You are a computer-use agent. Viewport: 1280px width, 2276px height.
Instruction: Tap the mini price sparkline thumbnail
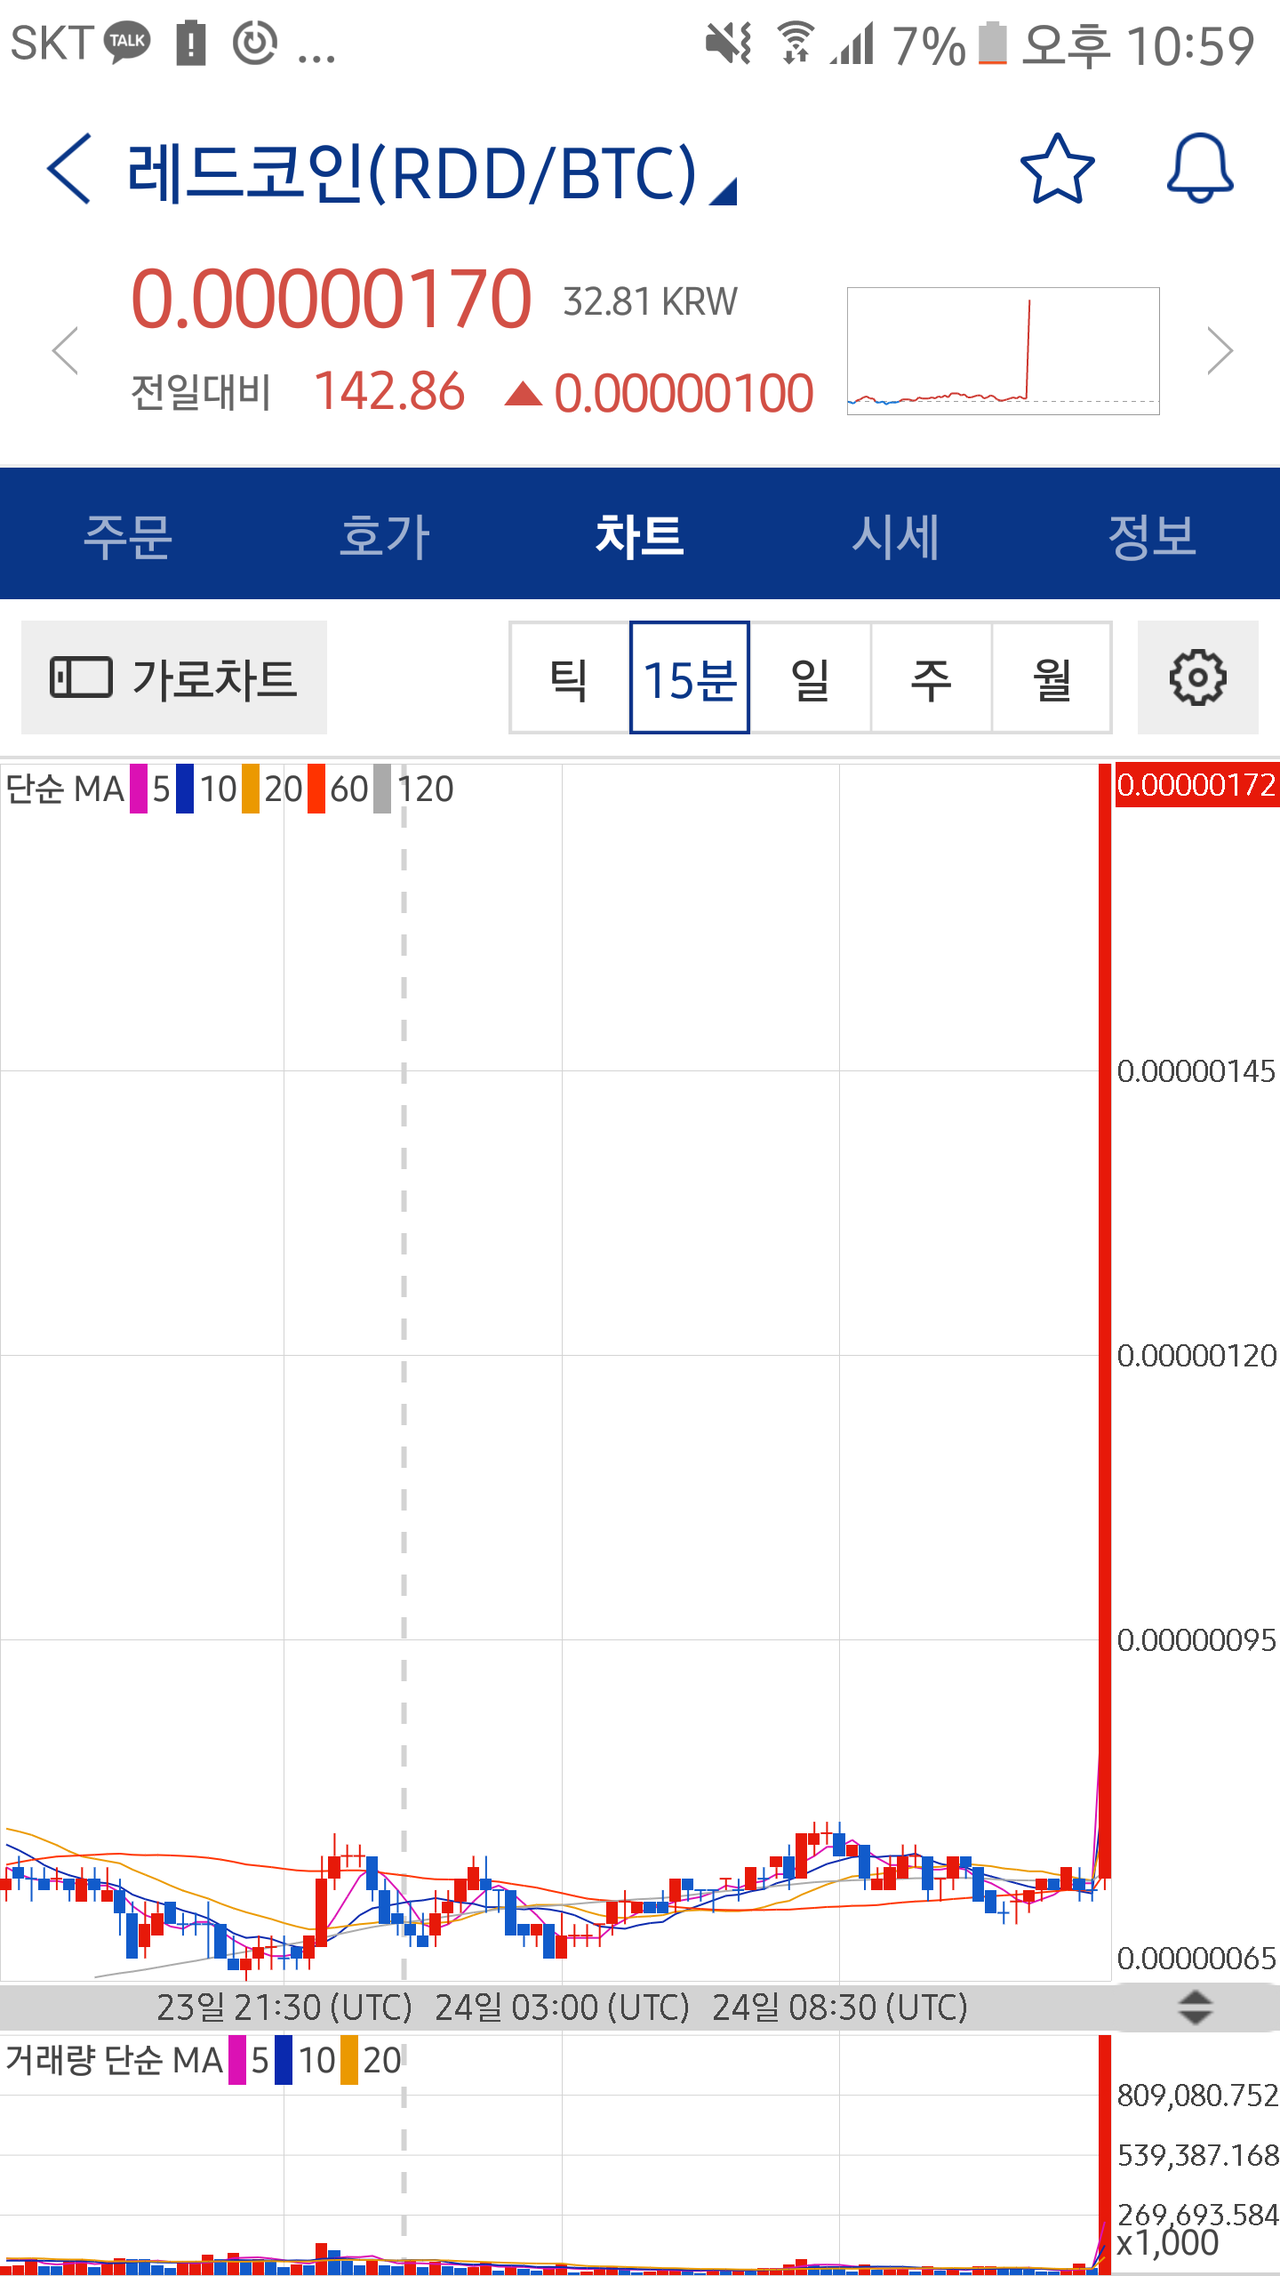pyautogui.click(x=1003, y=351)
